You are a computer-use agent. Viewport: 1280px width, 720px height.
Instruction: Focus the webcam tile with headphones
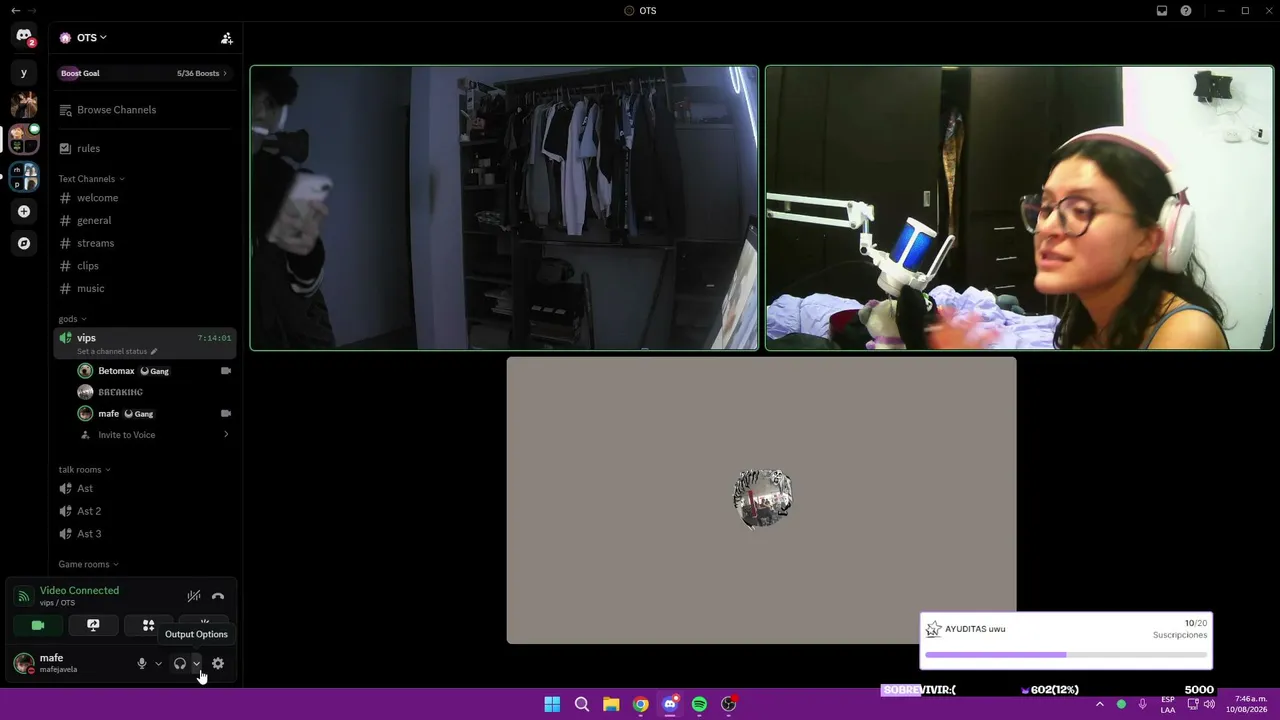[x=1019, y=208]
